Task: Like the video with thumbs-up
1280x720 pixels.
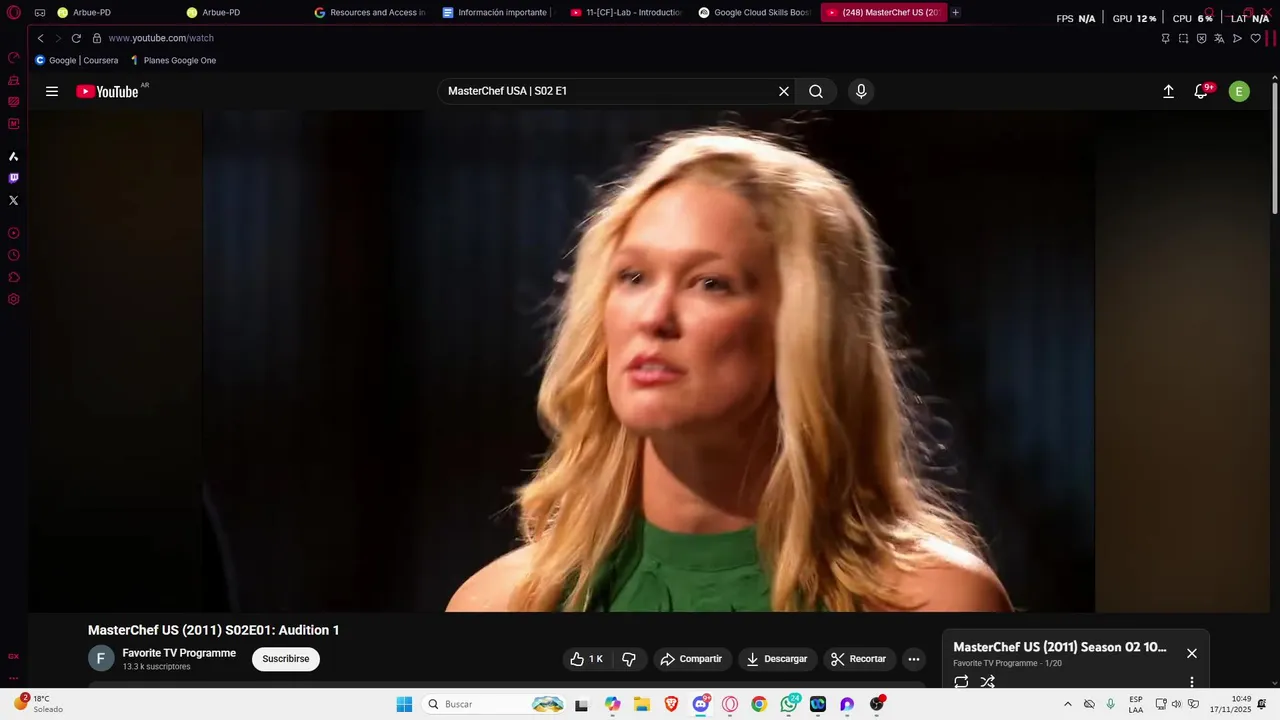Action: pos(587,659)
